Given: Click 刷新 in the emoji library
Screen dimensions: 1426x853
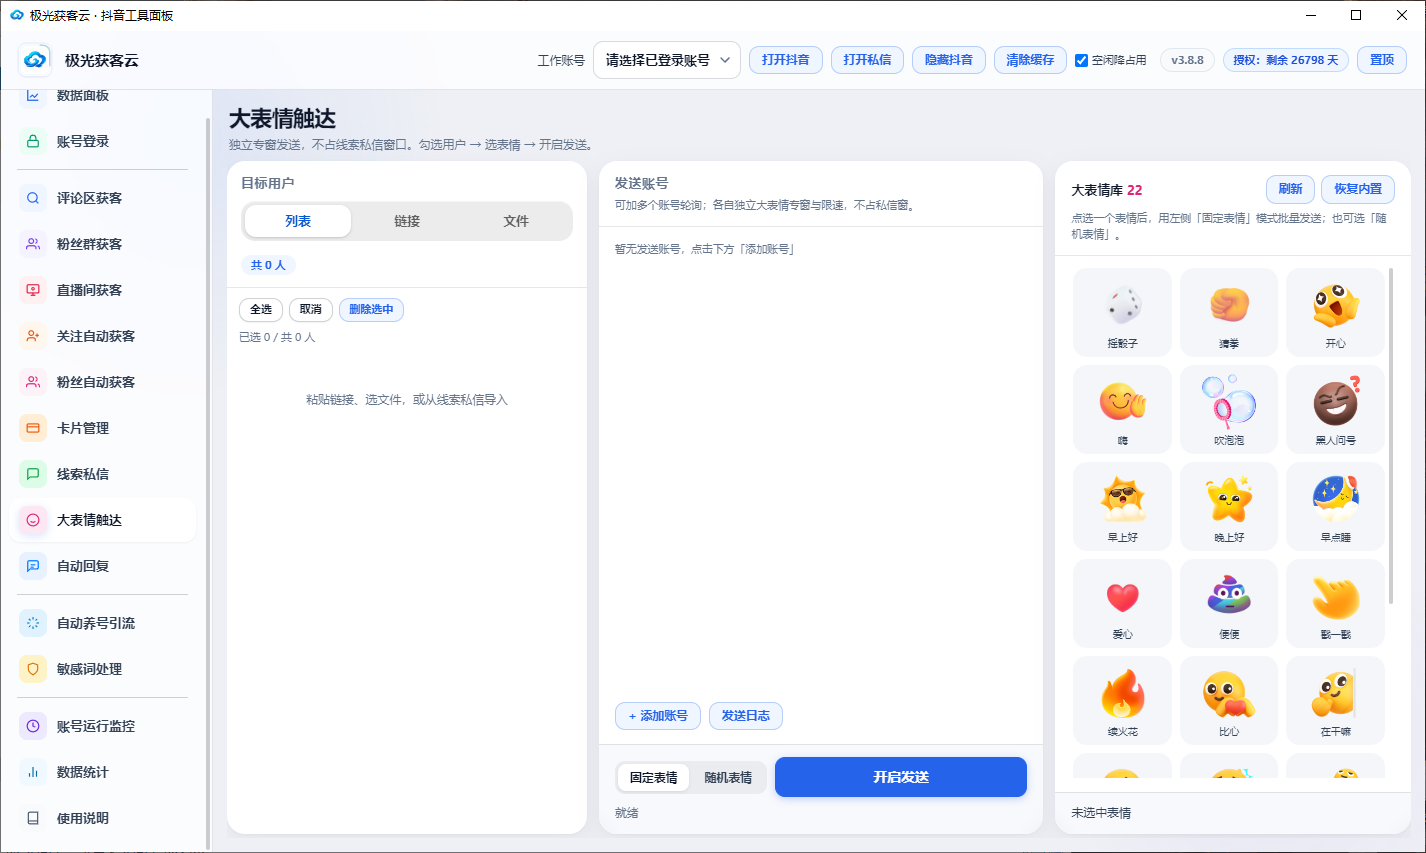Looking at the screenshot, I should click(1290, 189).
